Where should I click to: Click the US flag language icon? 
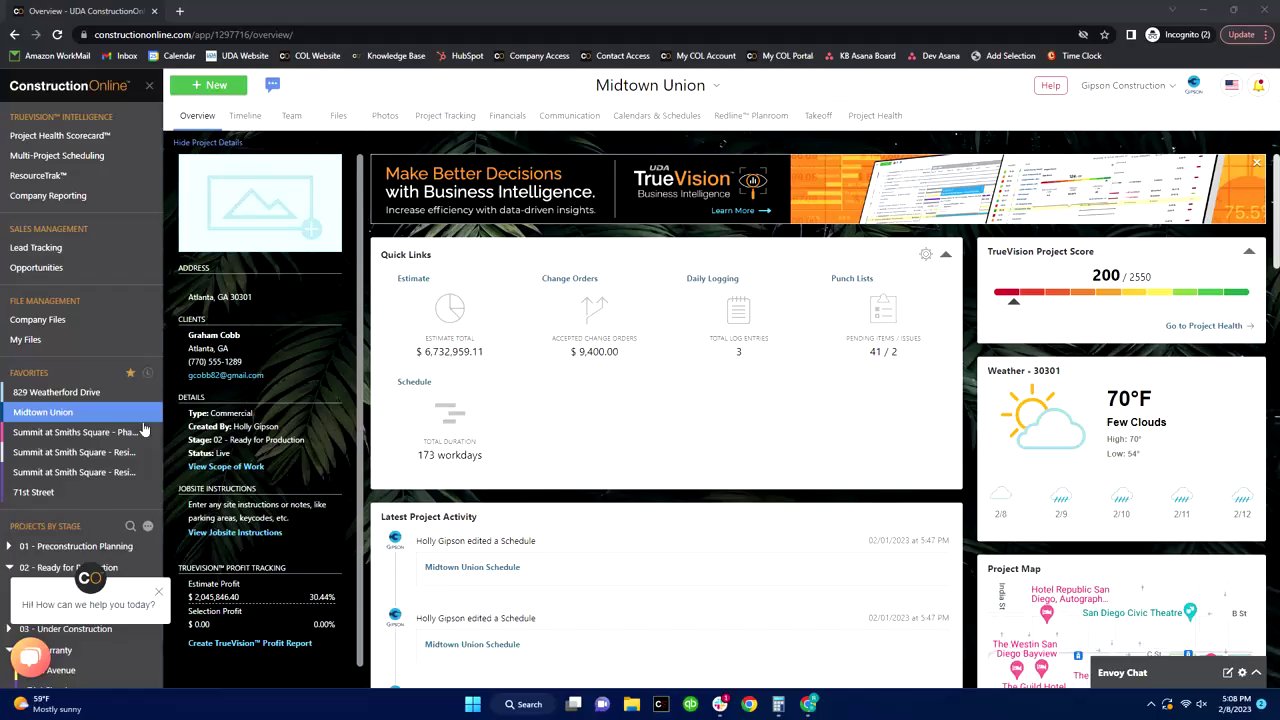coord(1231,85)
